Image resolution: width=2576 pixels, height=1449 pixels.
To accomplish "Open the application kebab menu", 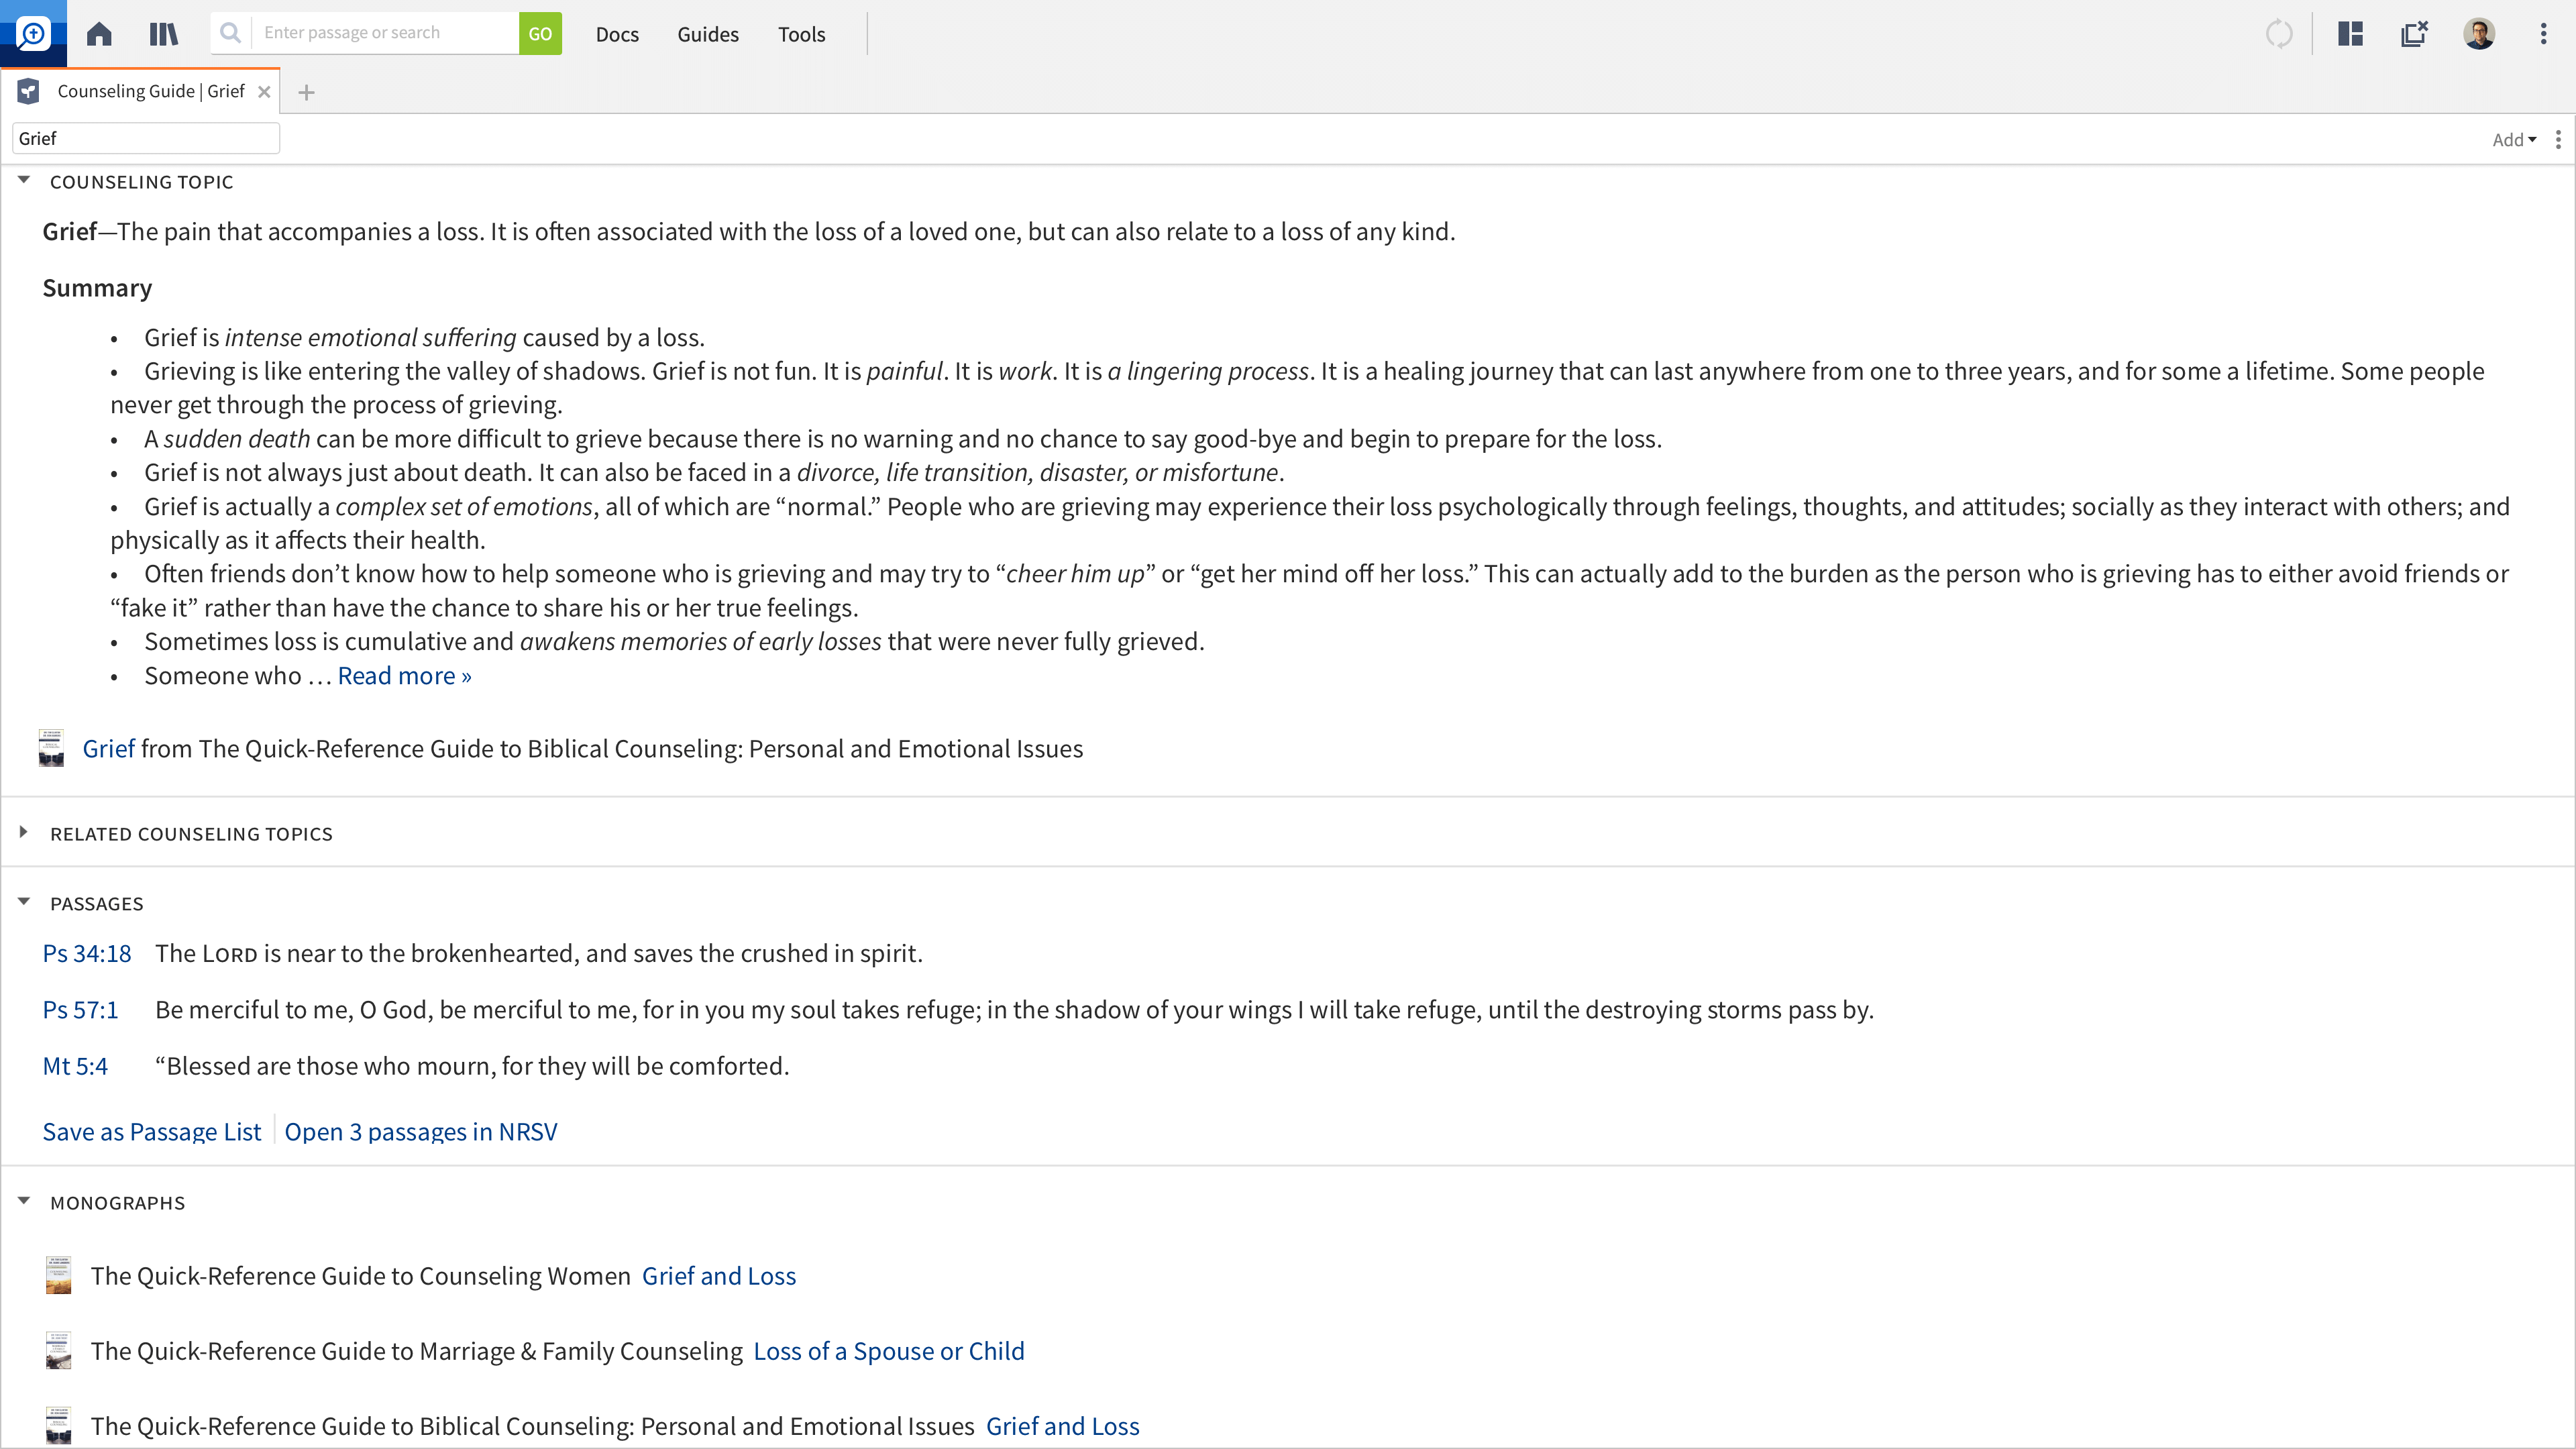I will (x=2543, y=34).
